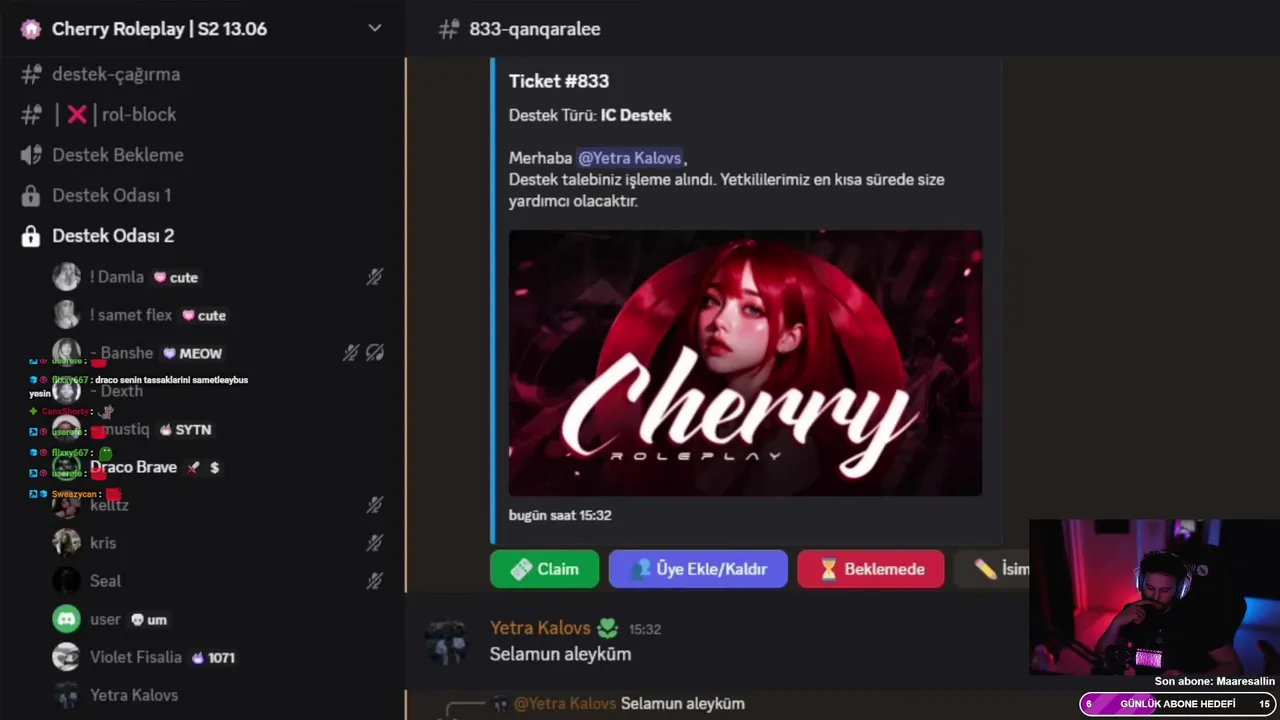
Task: Select user Violet Fisalia in voice list
Action: click(136, 657)
